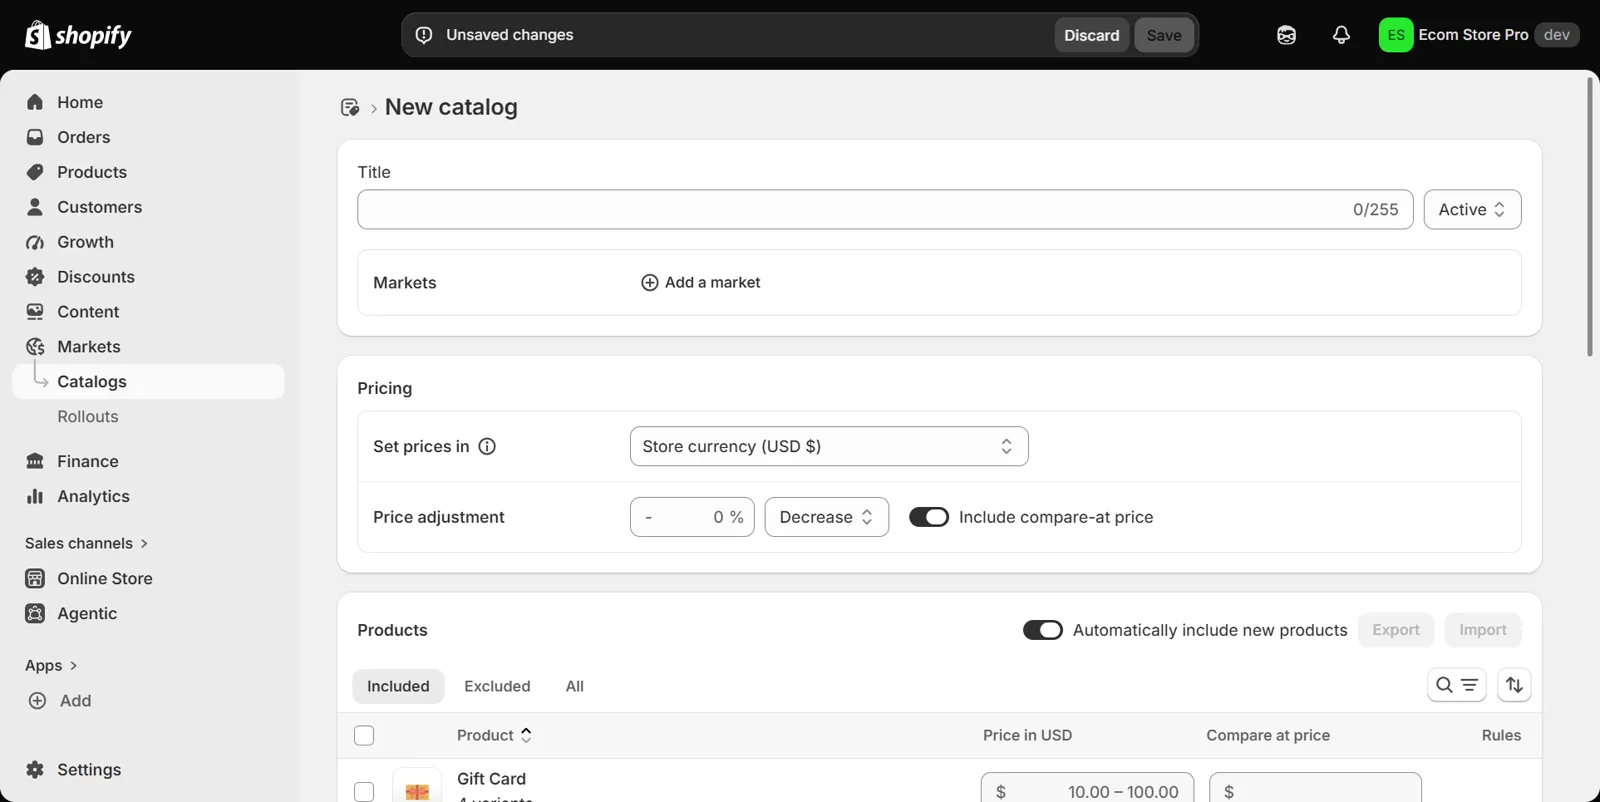Discard the unsaved changes
Screen dimensions: 1600x802
click(1092, 35)
